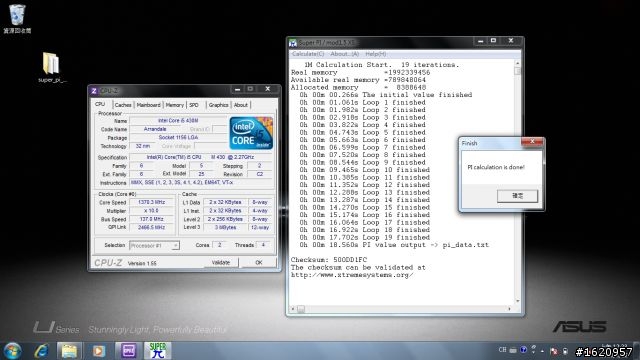
Task: Switch to Super PI taskbar icon
Action: point(158,351)
